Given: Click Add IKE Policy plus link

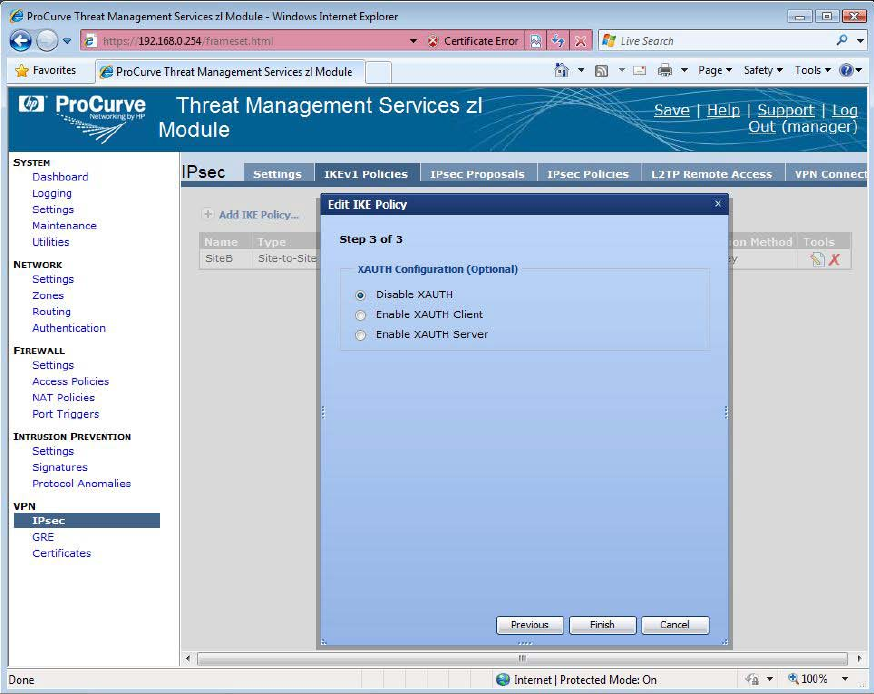Looking at the screenshot, I should pyautogui.click(x=251, y=215).
